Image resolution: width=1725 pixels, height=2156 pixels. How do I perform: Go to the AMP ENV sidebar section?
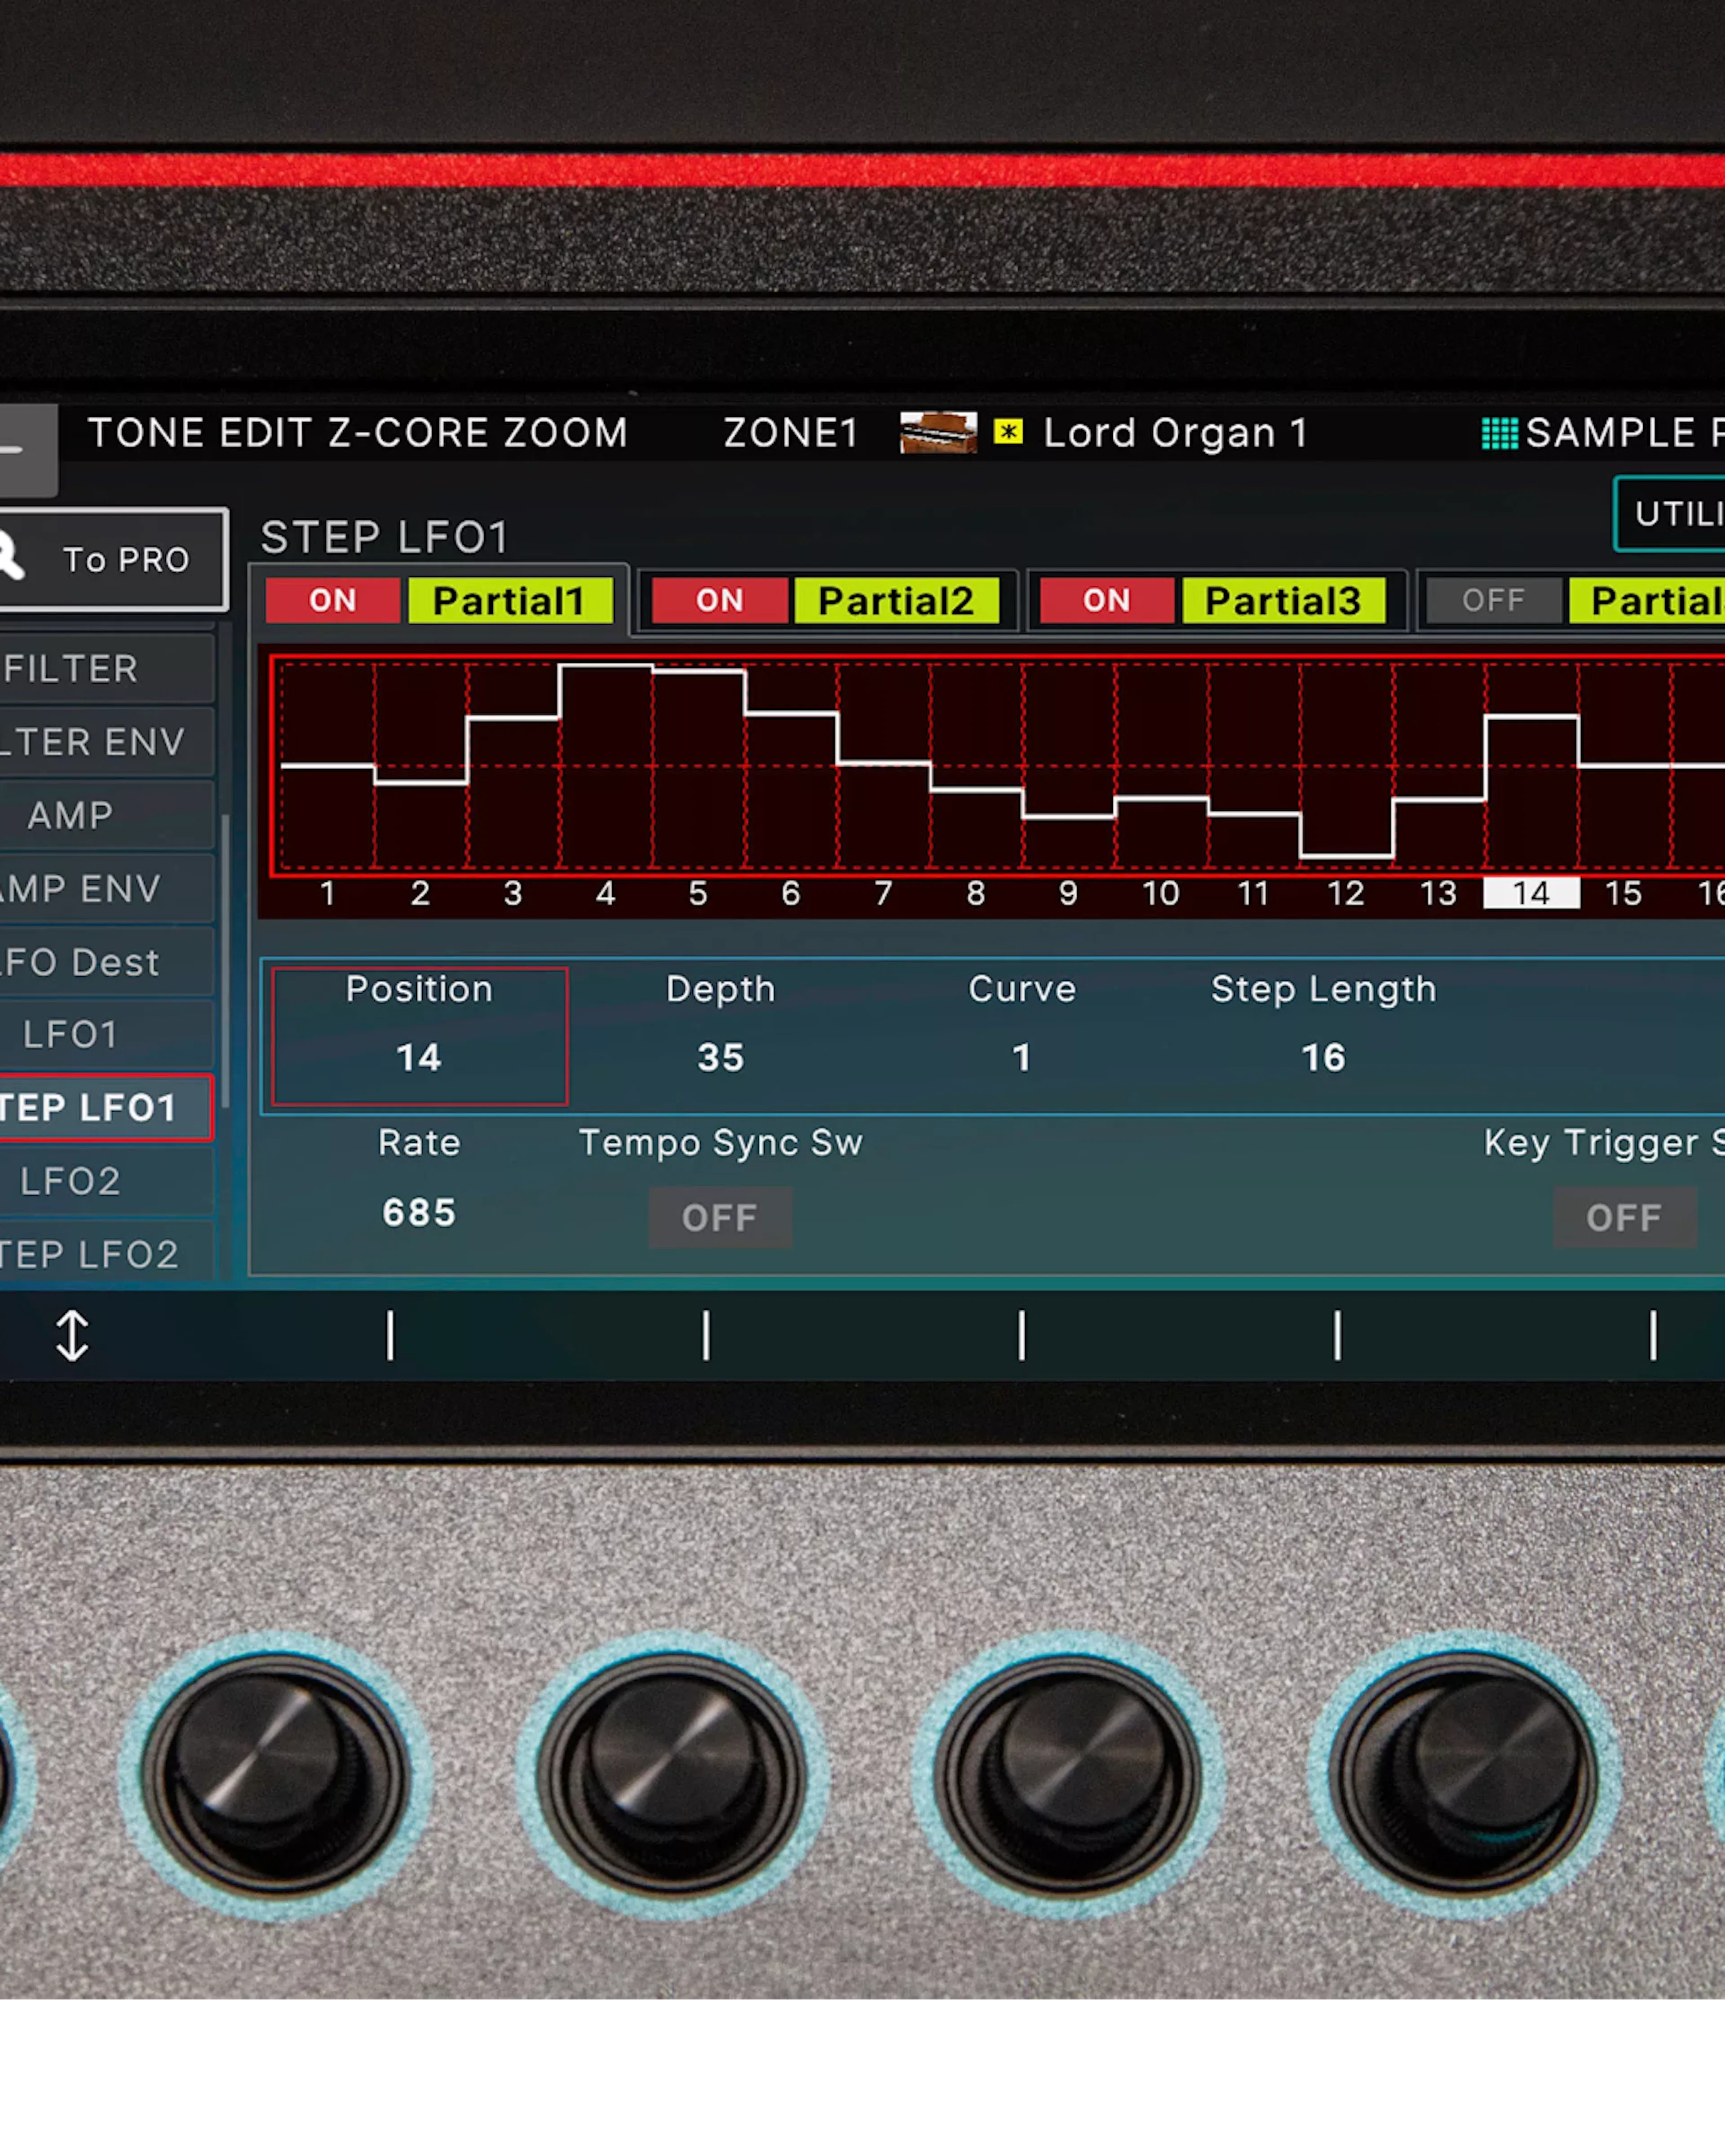pos(106,888)
